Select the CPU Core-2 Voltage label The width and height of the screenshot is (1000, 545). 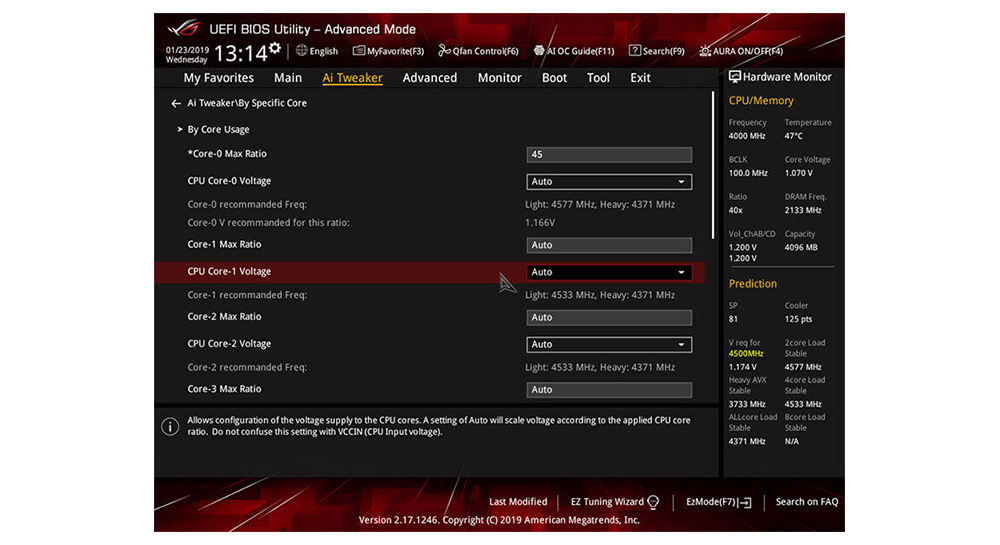(x=229, y=344)
